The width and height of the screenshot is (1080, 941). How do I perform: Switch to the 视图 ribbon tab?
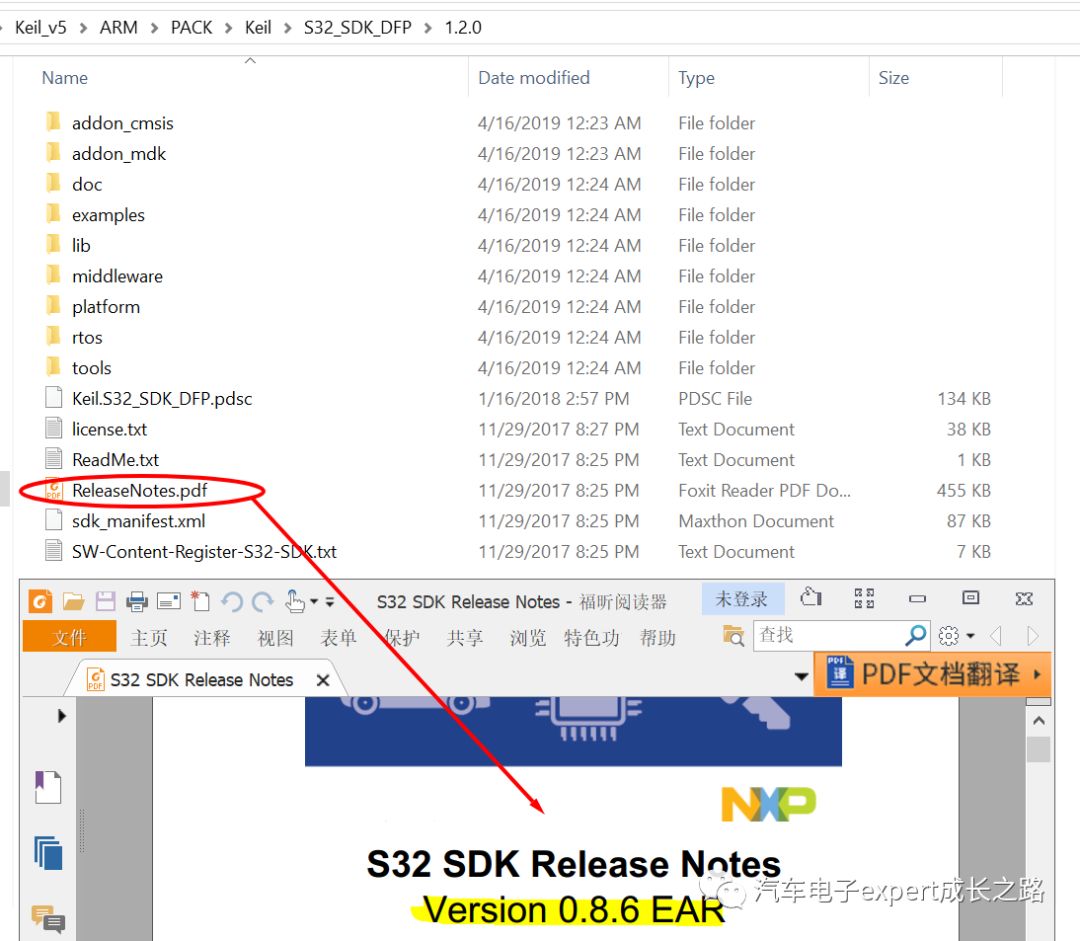click(275, 638)
